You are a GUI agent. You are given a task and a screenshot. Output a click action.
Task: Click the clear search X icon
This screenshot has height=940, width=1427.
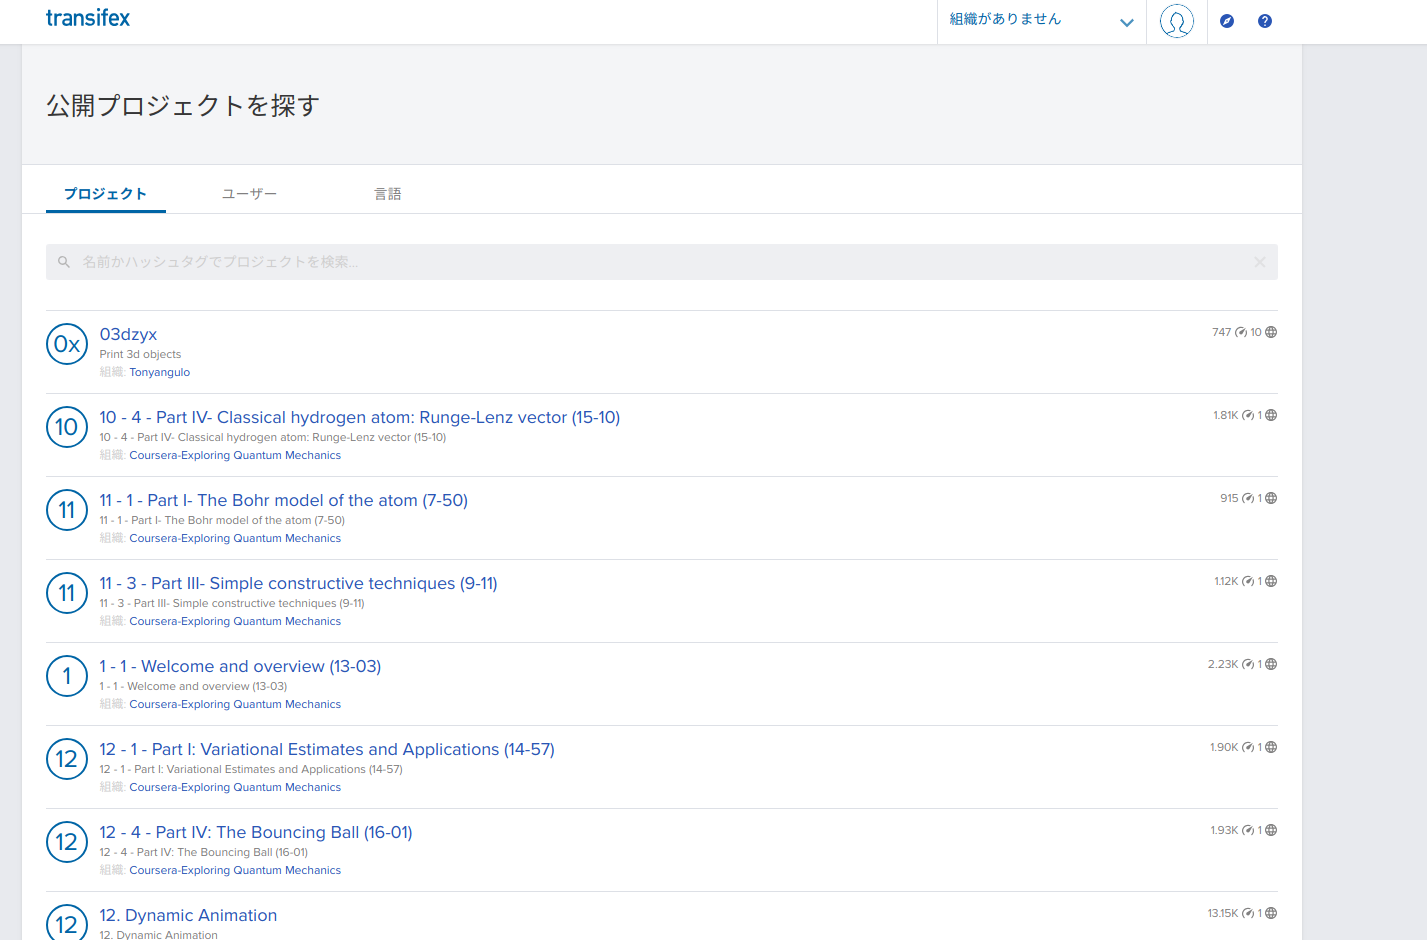1259,262
